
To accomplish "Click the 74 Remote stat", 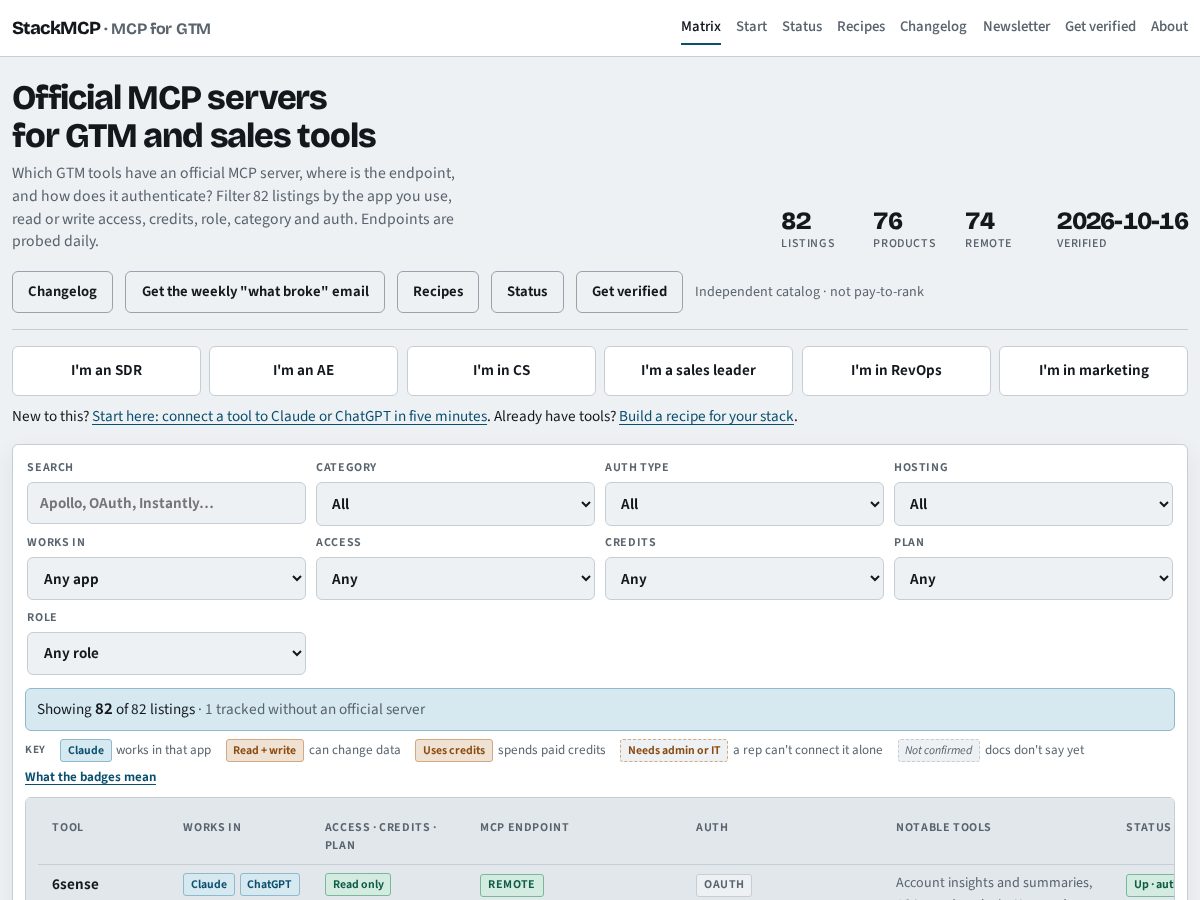I will click(x=988, y=229).
